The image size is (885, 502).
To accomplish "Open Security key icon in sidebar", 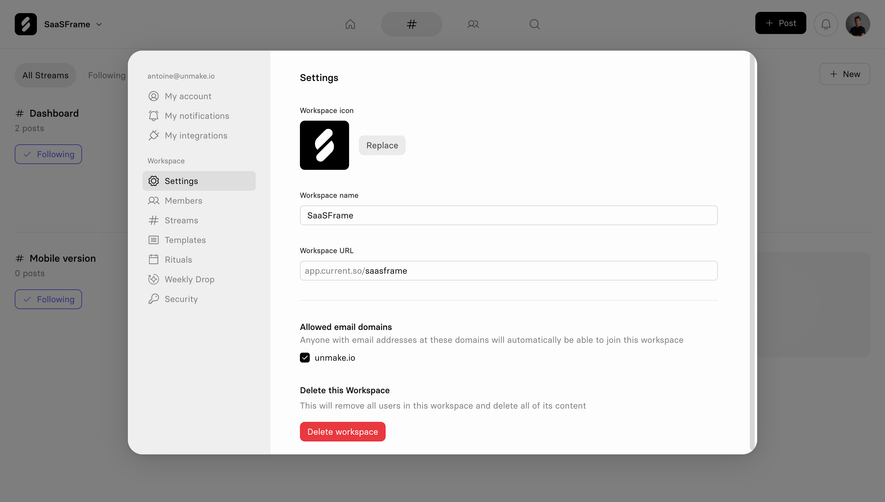I will [x=154, y=299].
